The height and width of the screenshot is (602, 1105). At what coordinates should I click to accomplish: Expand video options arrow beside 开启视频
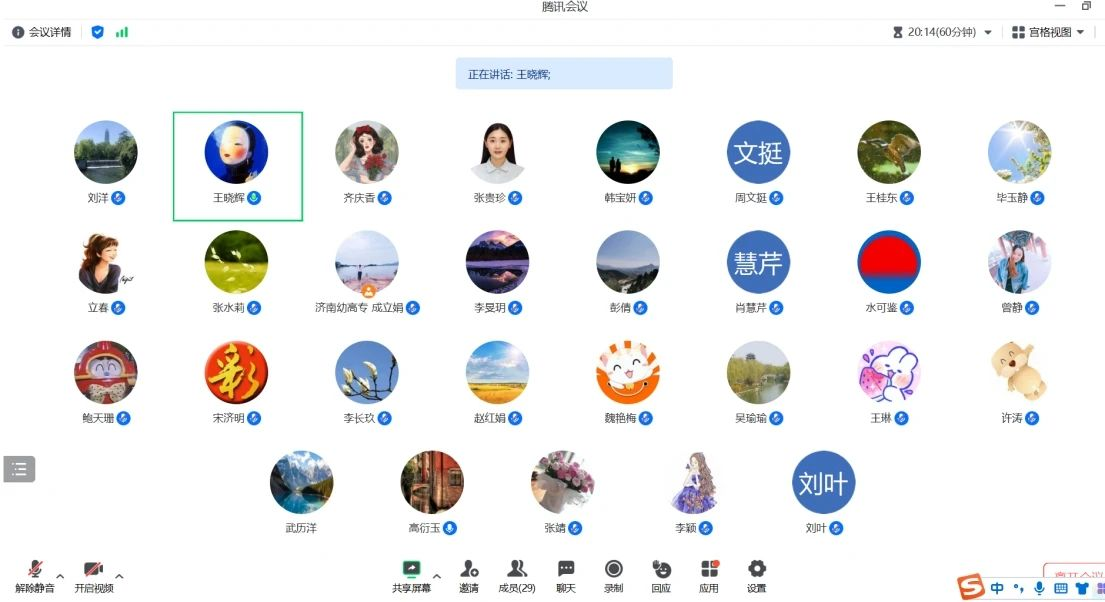[120, 576]
